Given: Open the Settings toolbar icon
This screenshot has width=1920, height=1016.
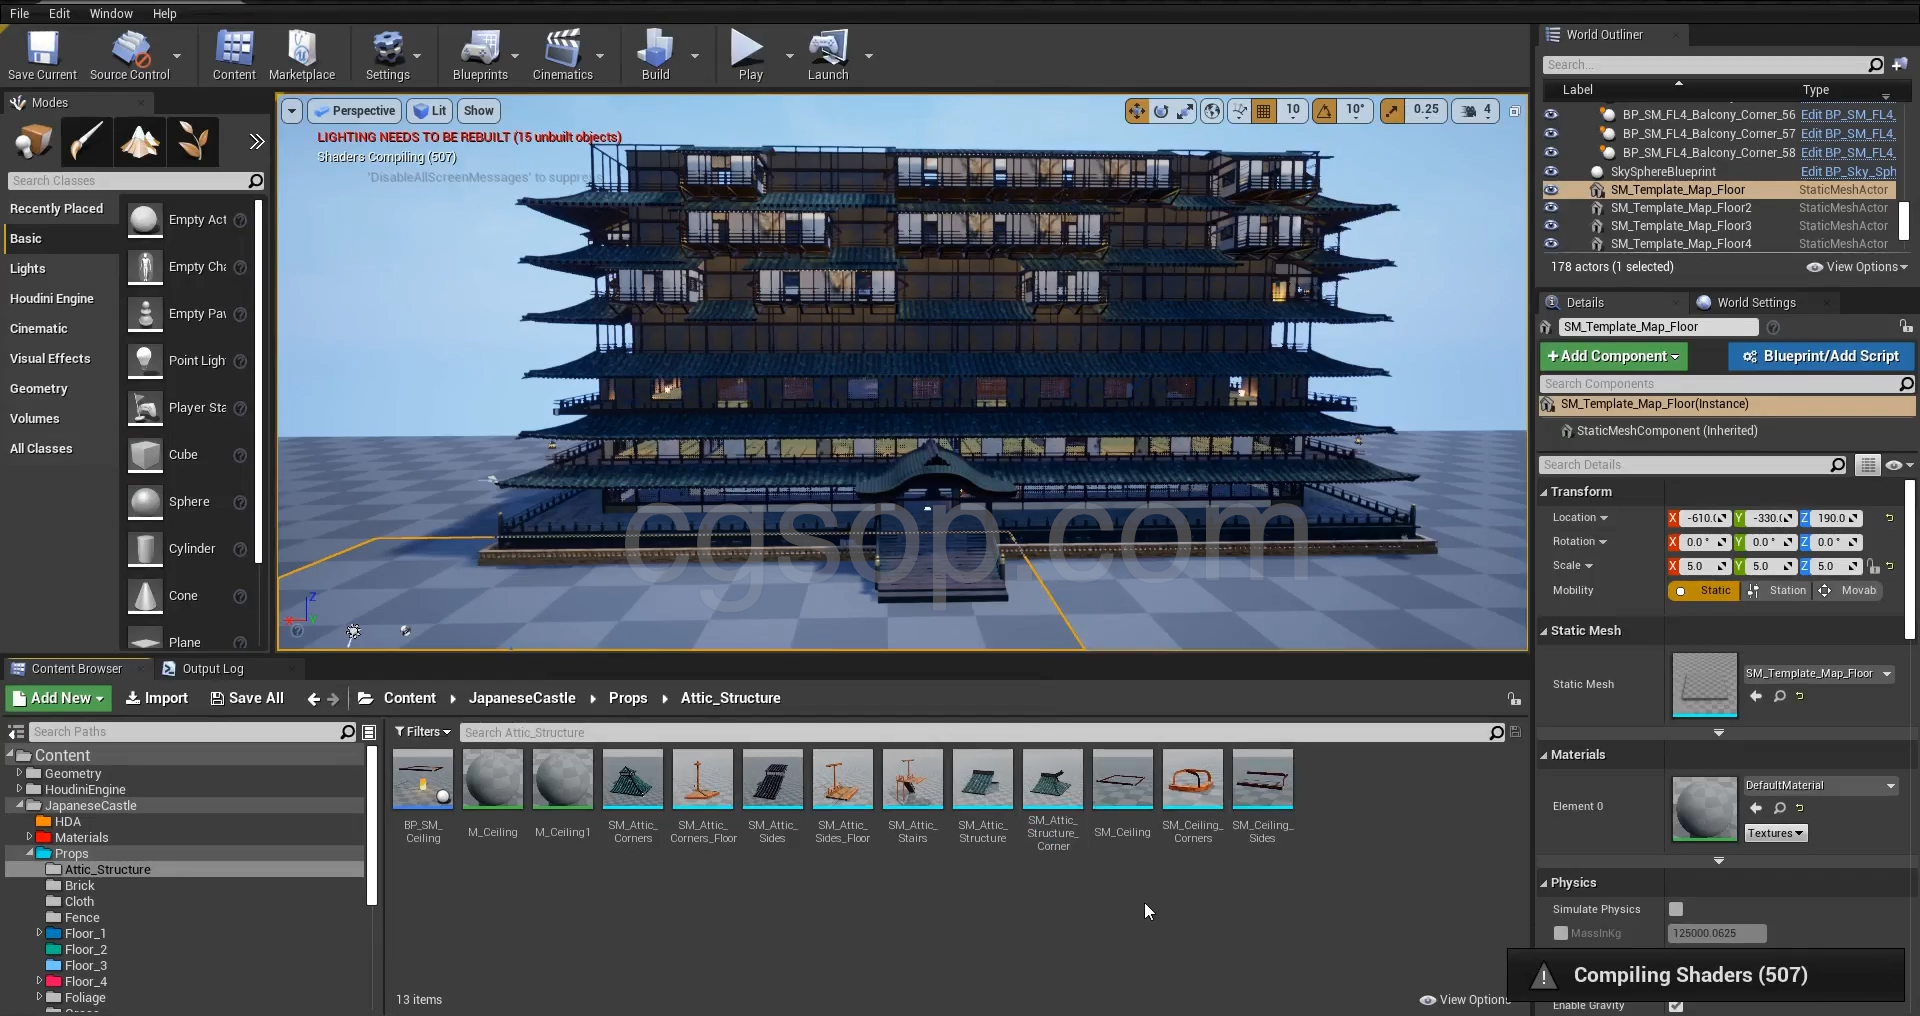Looking at the screenshot, I should click(388, 55).
